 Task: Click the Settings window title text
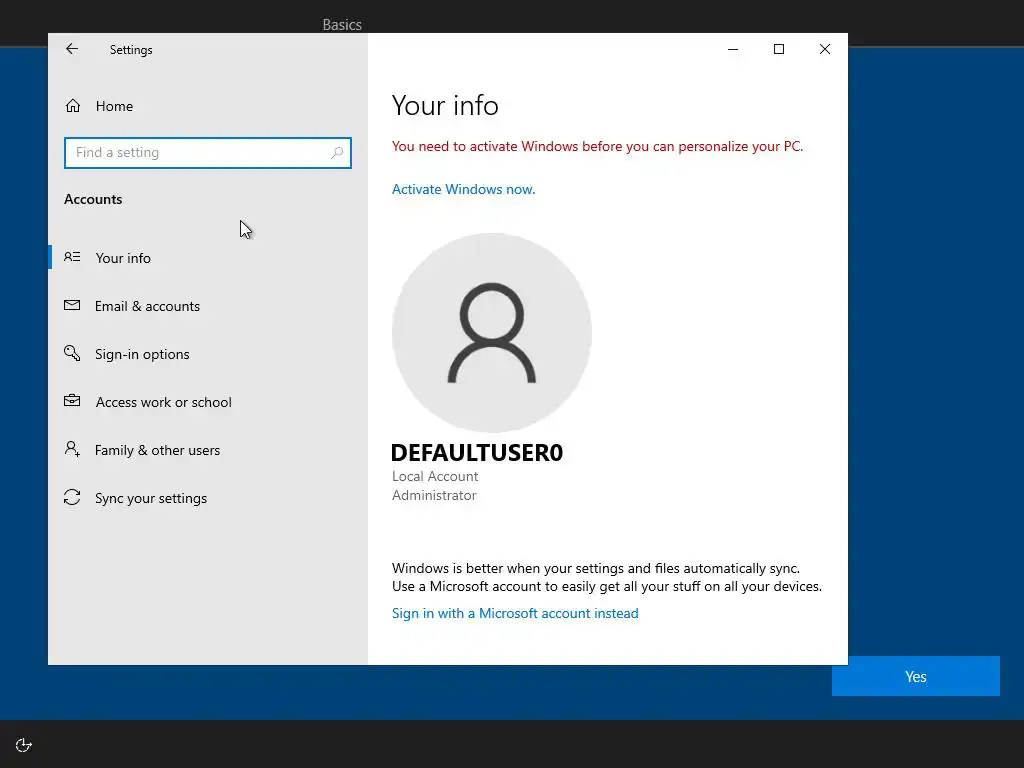131,50
